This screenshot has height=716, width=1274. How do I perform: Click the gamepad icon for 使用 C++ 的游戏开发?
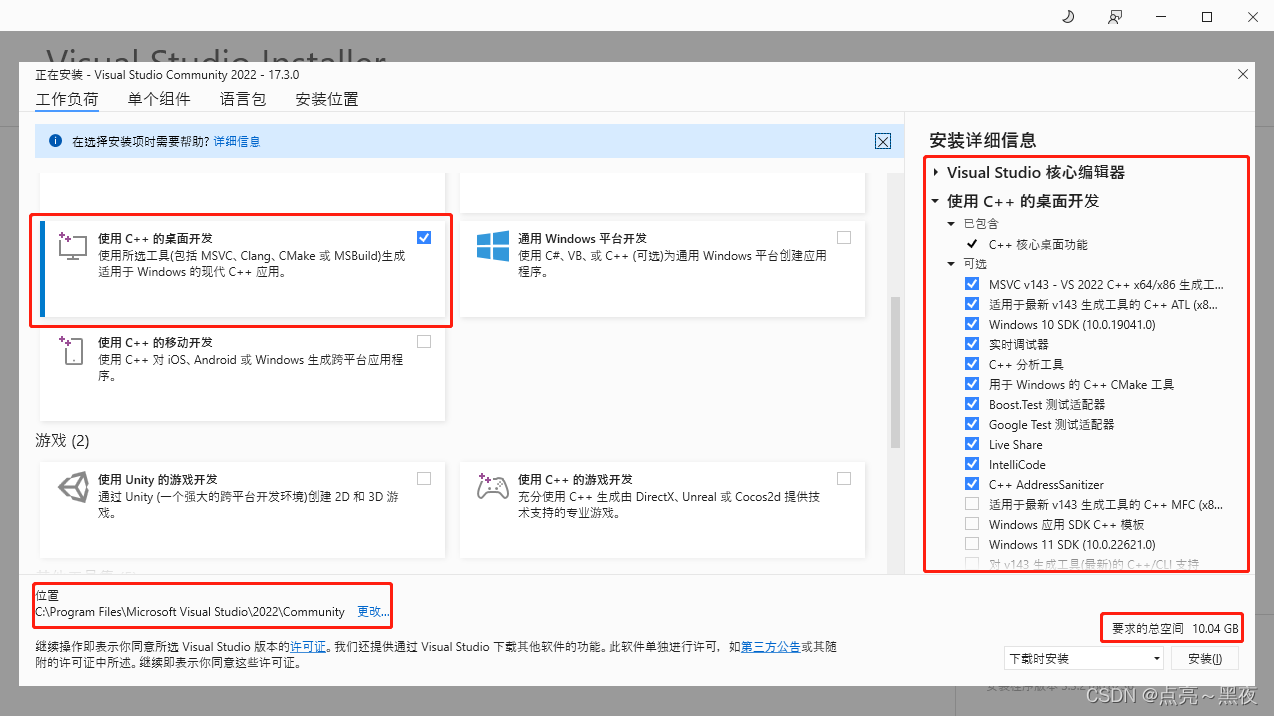(x=493, y=487)
